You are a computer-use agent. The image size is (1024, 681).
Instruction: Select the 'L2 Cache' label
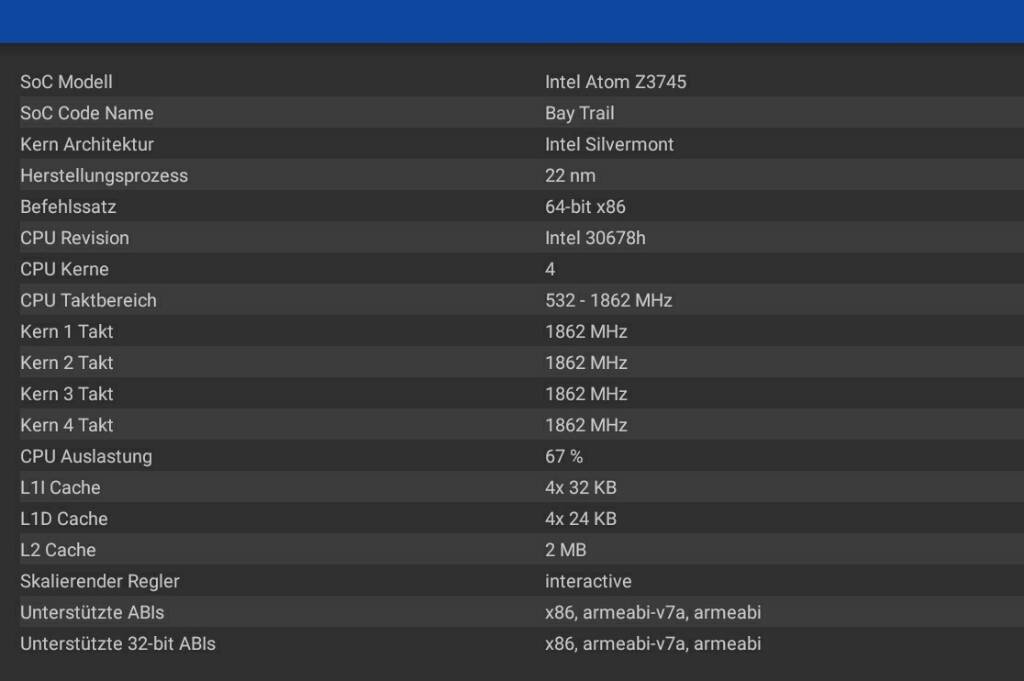click(57, 550)
